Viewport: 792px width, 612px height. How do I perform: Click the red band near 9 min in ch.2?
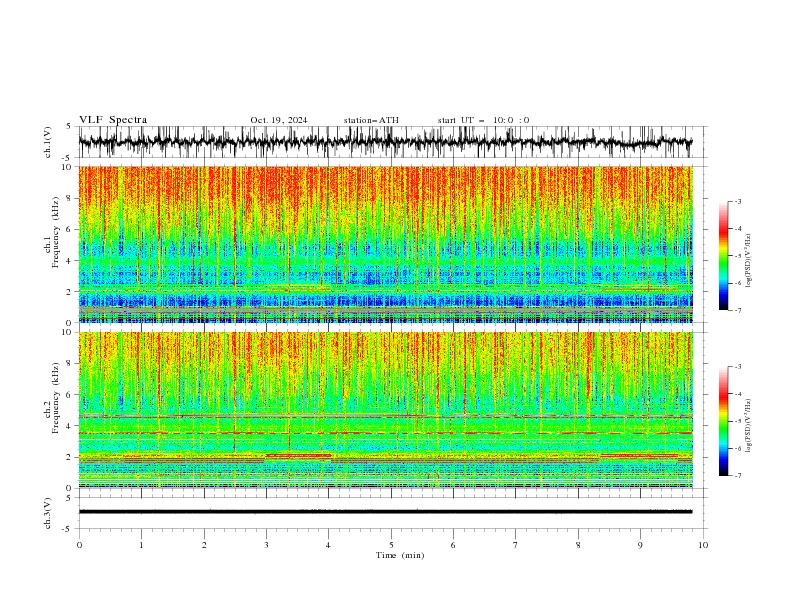point(639,456)
